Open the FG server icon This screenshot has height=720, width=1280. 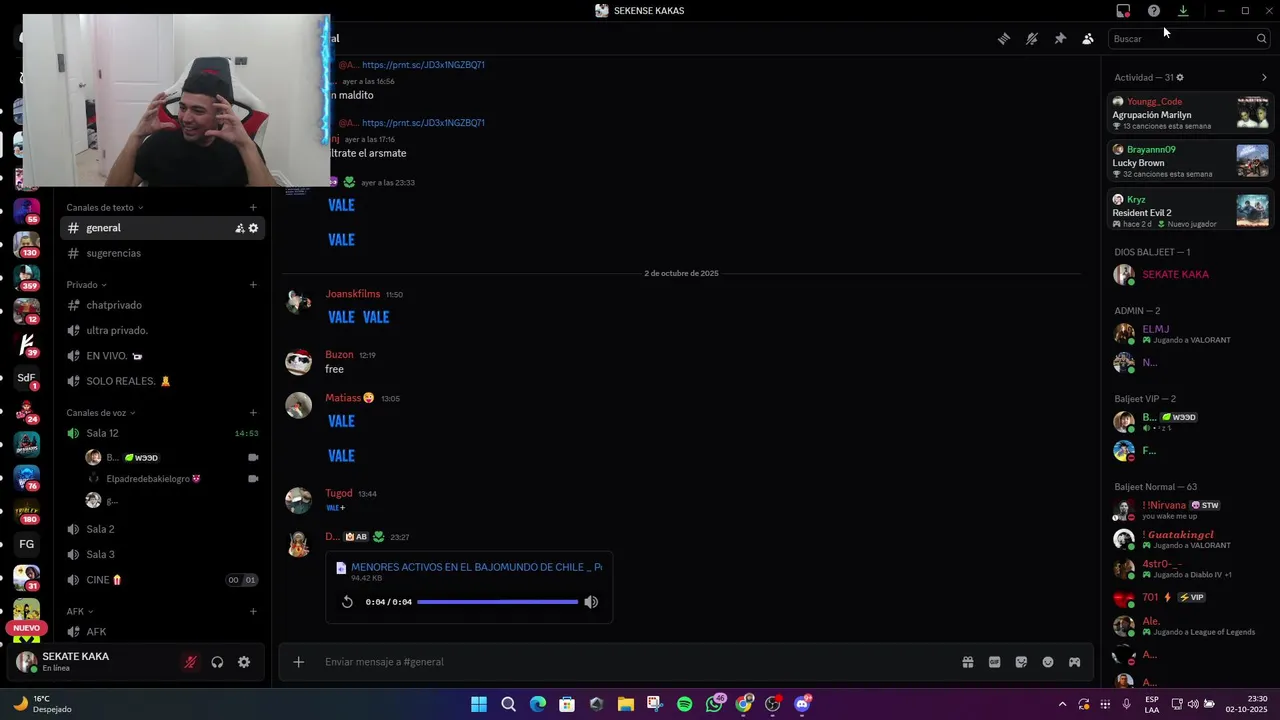(x=27, y=544)
